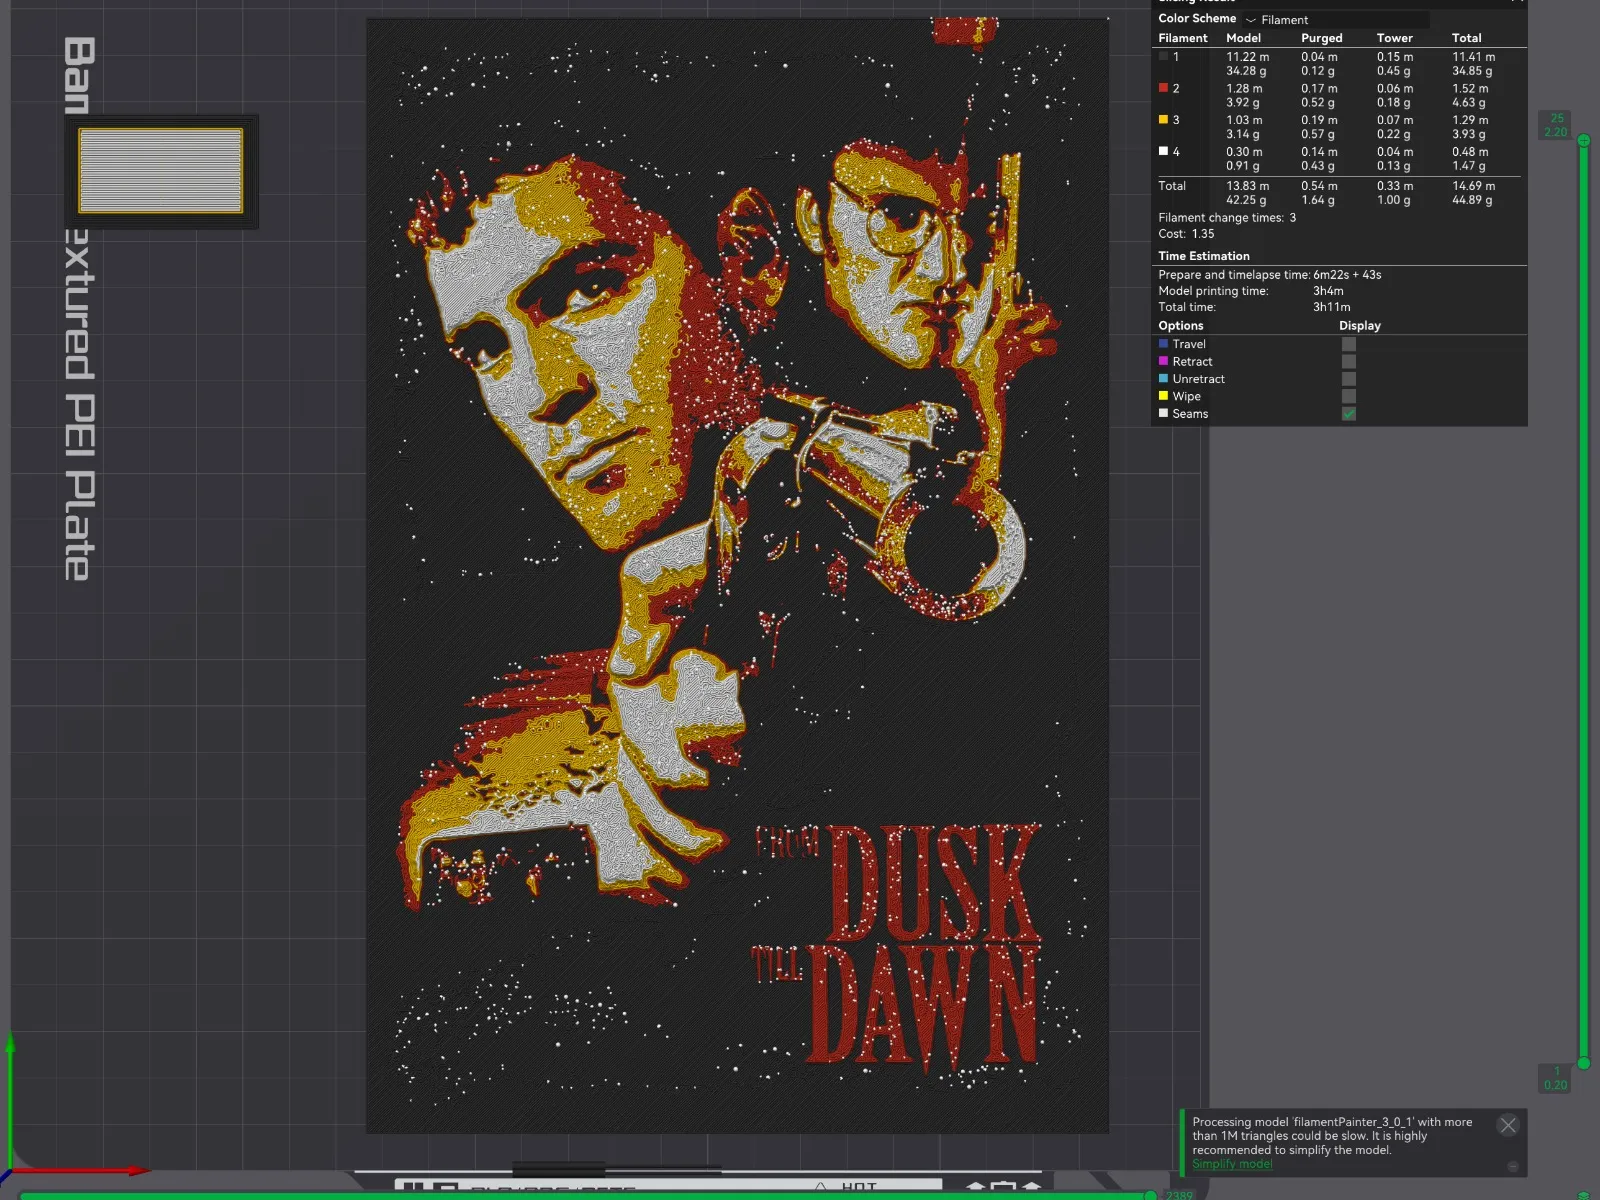Click the notification's small collapse icon
Screen dimensions: 1600x1200
(x=1512, y=1166)
